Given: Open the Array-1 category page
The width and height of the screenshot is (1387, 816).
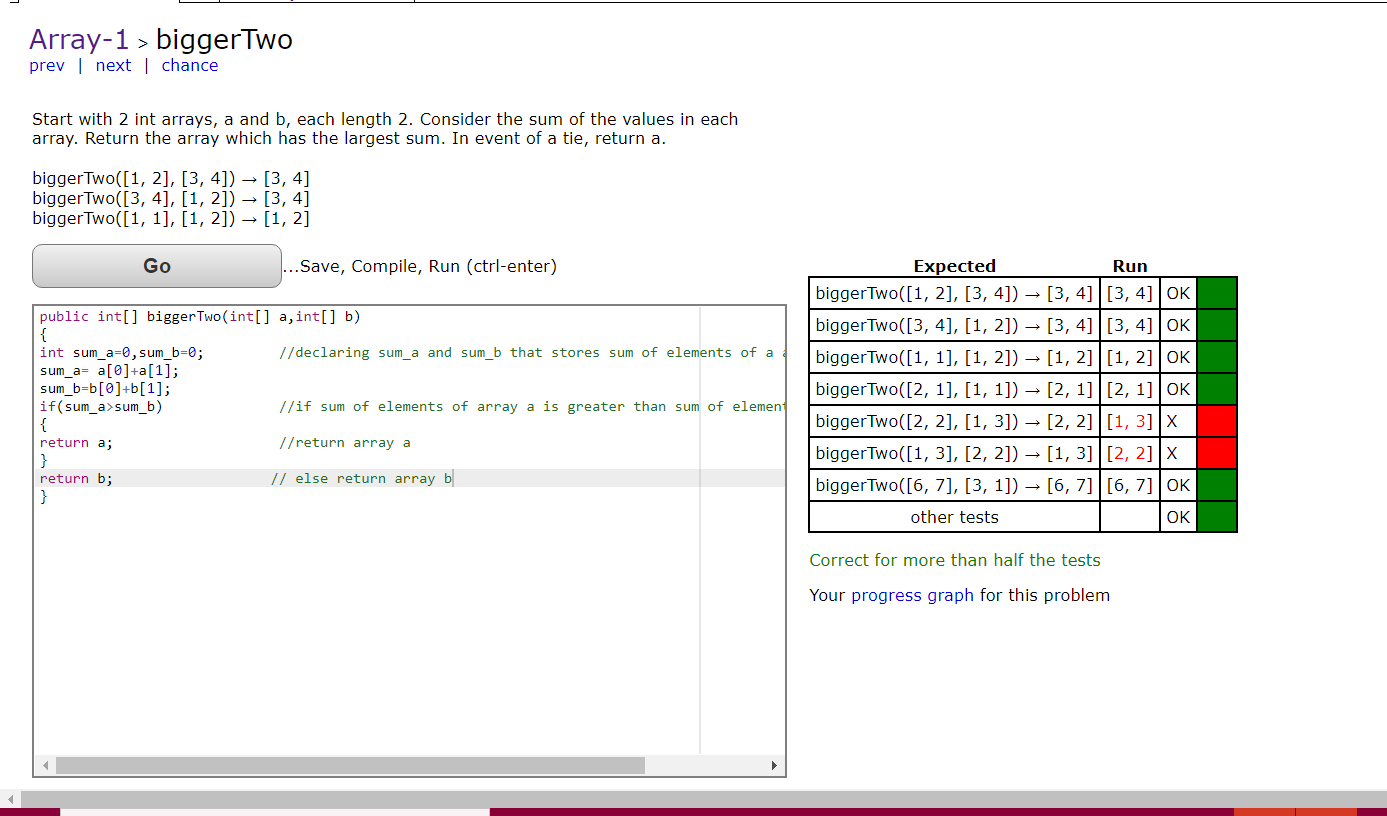Looking at the screenshot, I should [79, 39].
